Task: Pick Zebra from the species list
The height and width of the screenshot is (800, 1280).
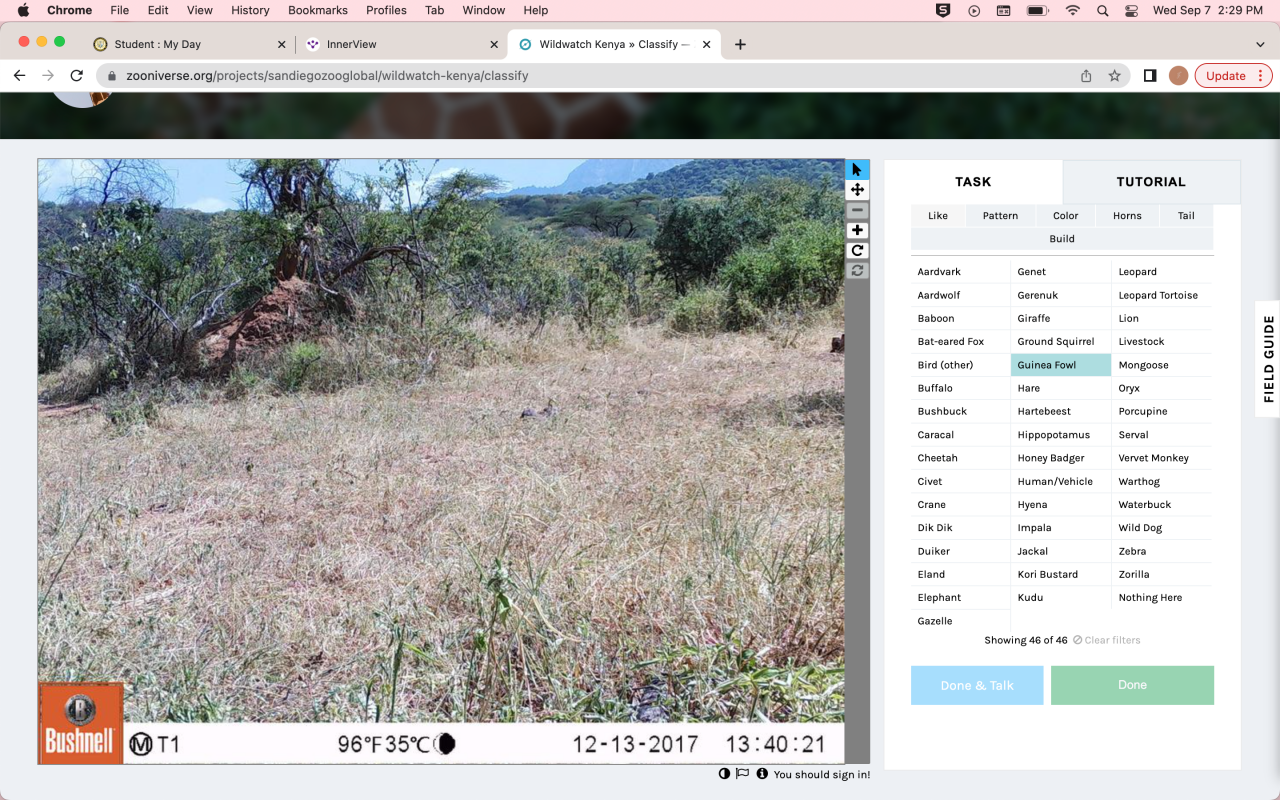Action: [1161, 551]
